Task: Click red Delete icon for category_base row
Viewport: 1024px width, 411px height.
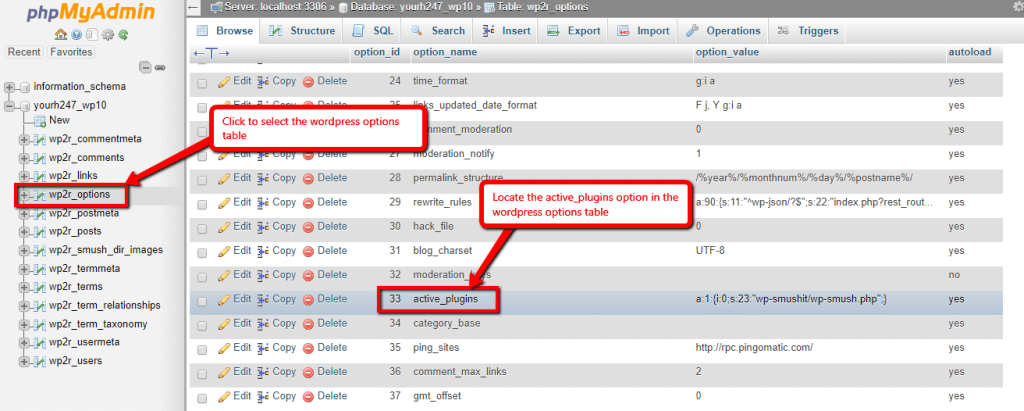Action: pyautogui.click(x=309, y=323)
